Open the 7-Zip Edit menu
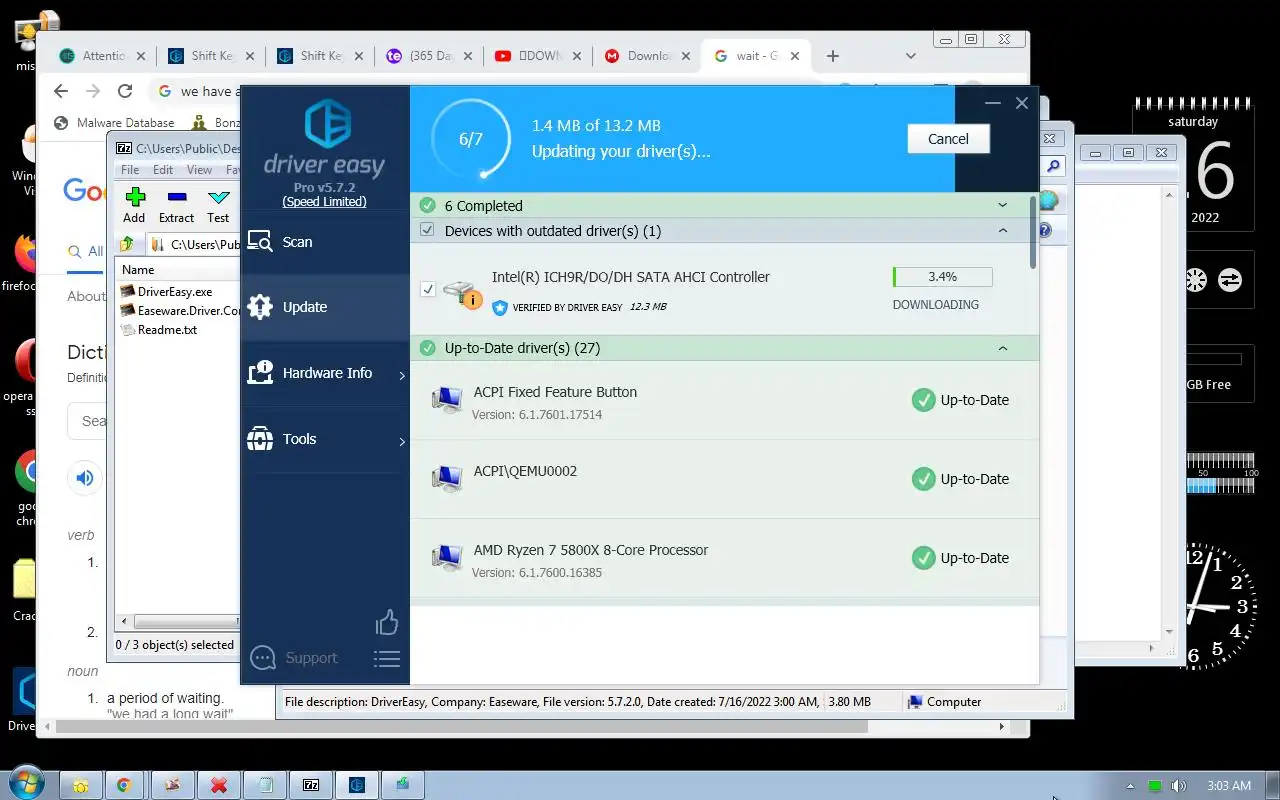1280x800 pixels. (x=163, y=170)
